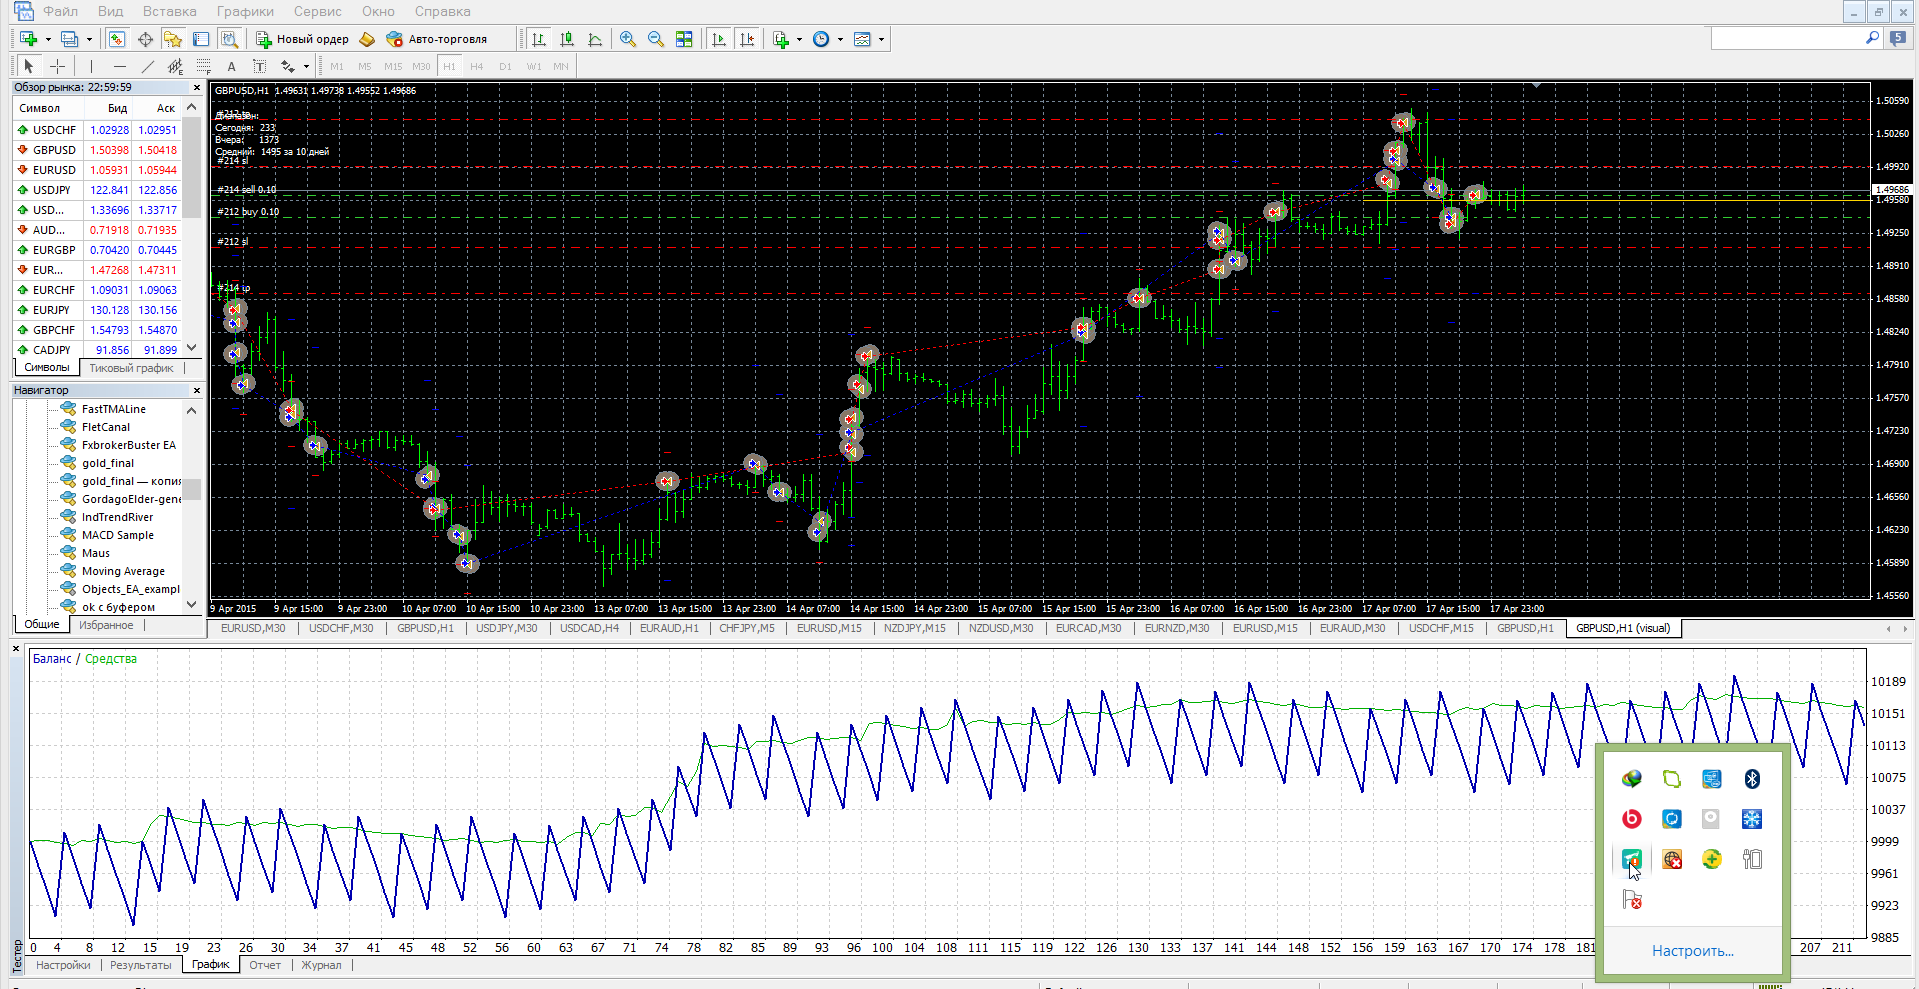1919x989 pixels.
Task: Toggle Авто-торговля button
Action: (x=437, y=39)
